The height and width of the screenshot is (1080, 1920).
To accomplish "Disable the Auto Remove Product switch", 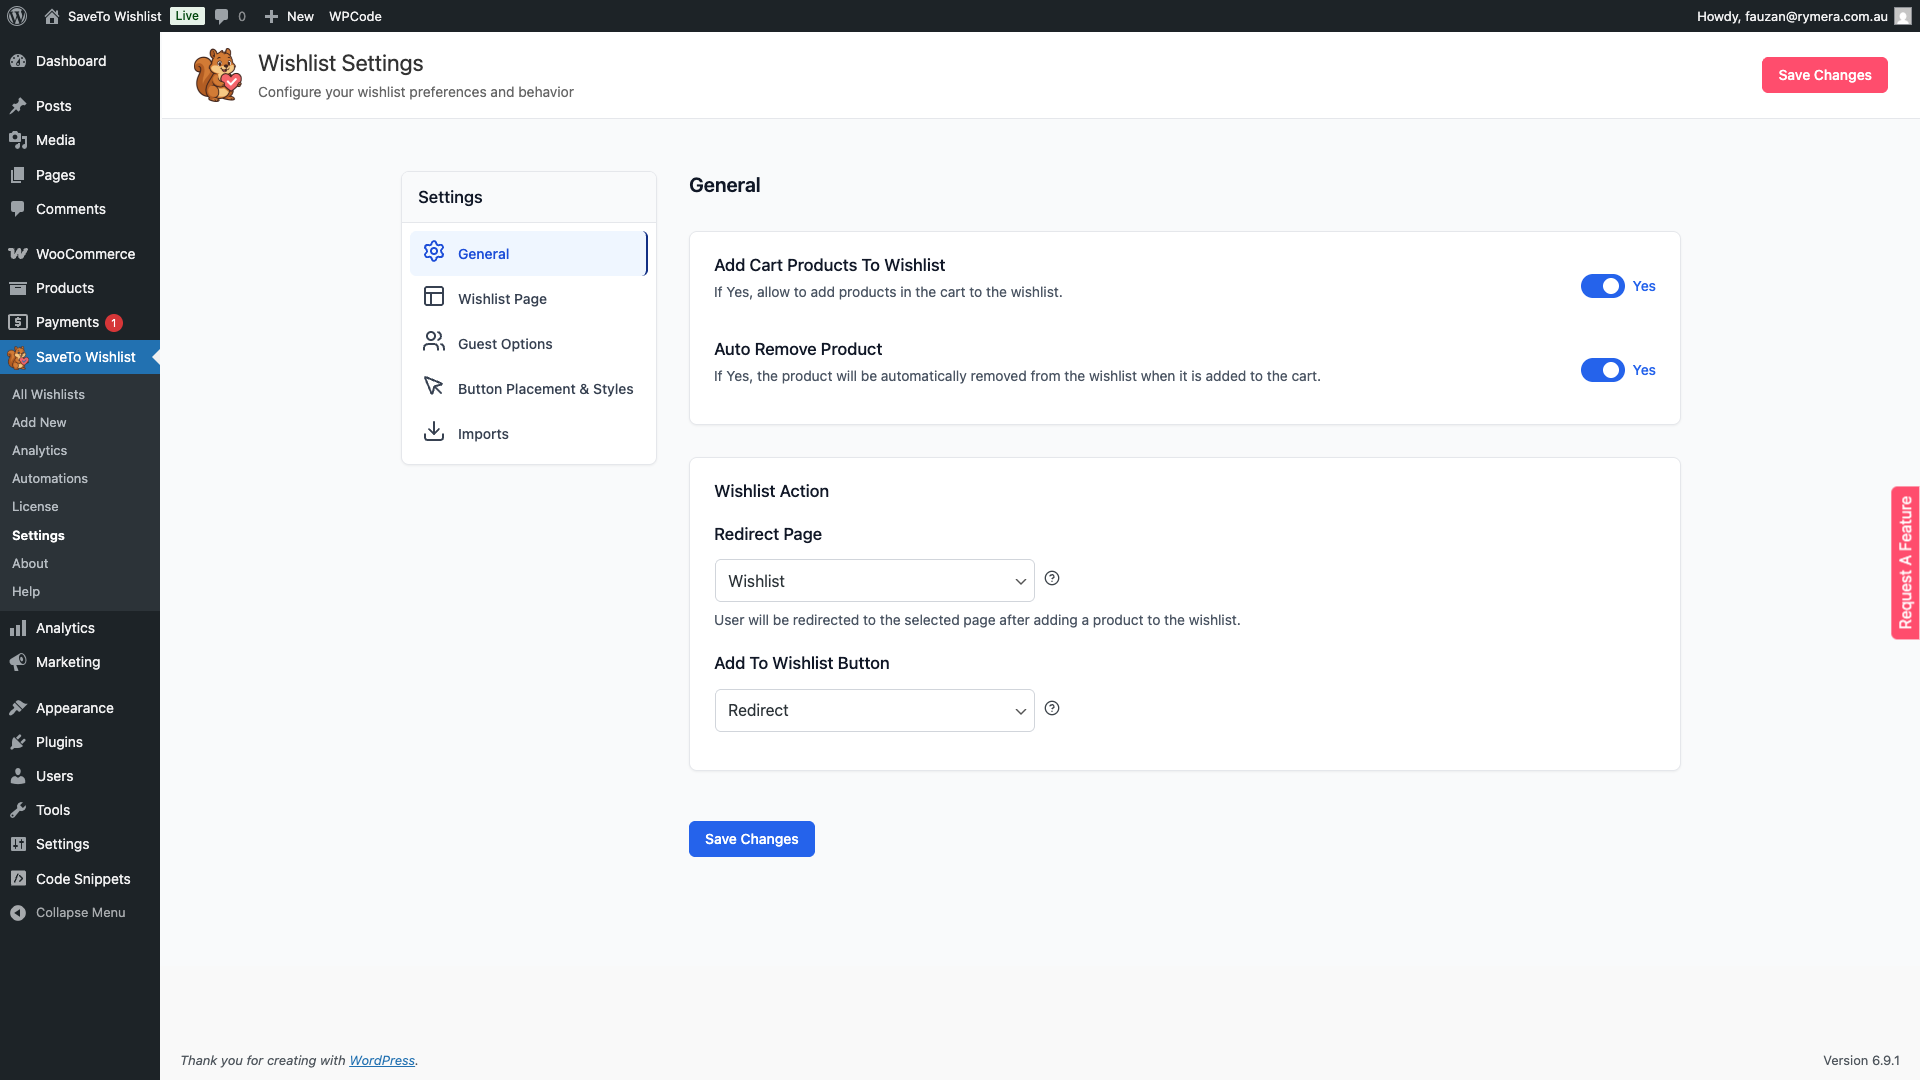I will (1604, 370).
